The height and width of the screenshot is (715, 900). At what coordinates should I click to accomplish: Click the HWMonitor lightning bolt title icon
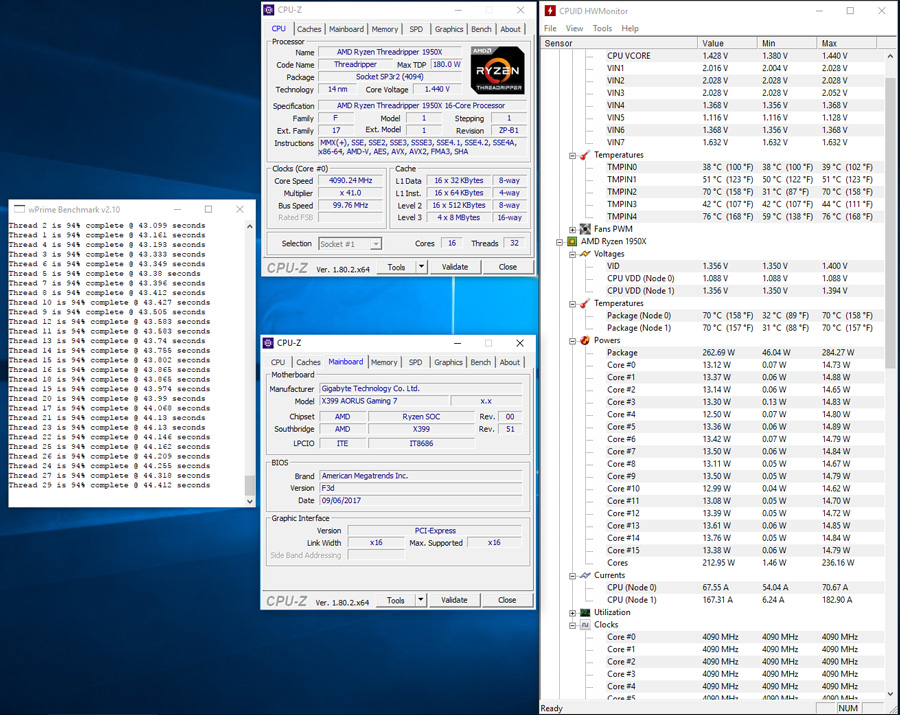tap(552, 10)
